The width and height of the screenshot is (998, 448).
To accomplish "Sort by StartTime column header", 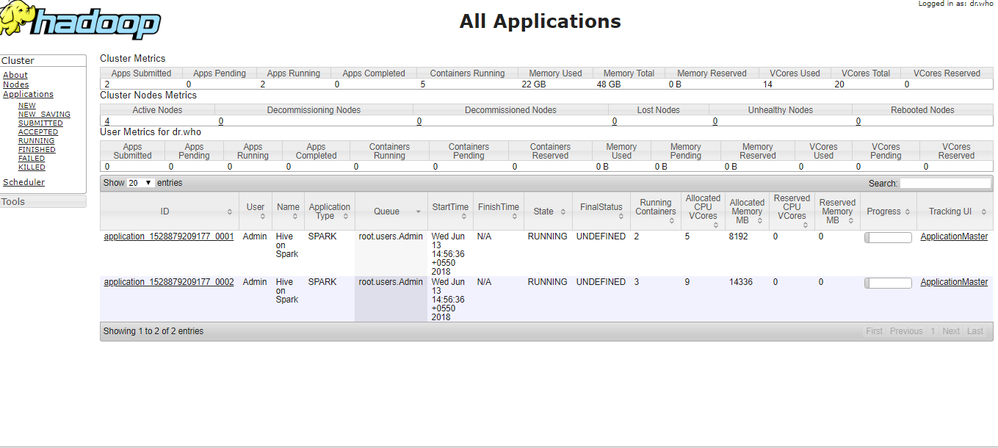I will pyautogui.click(x=450, y=211).
